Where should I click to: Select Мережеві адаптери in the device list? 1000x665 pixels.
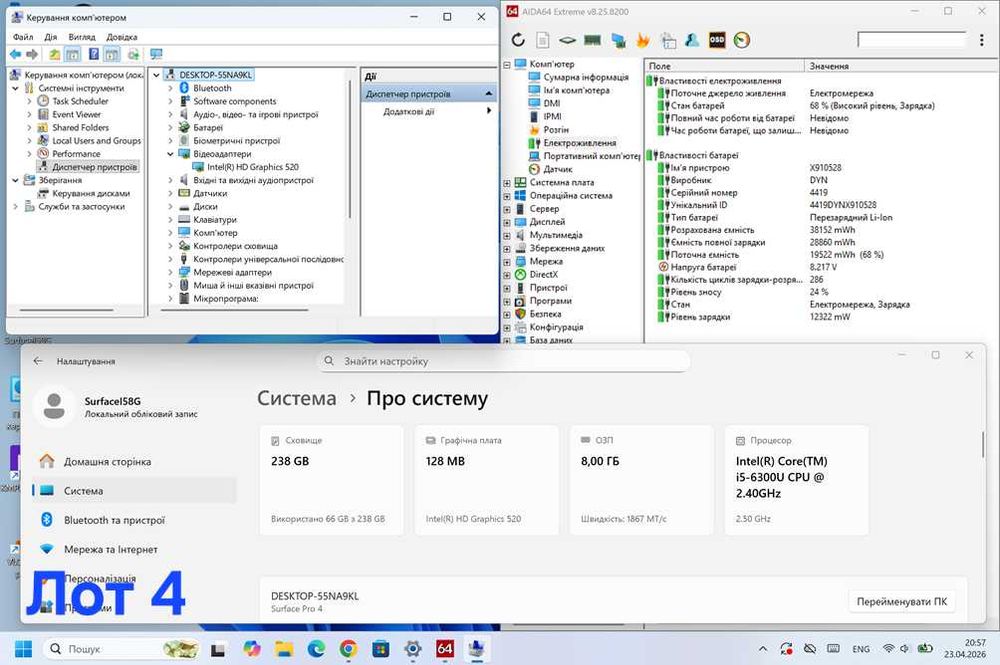(232, 272)
